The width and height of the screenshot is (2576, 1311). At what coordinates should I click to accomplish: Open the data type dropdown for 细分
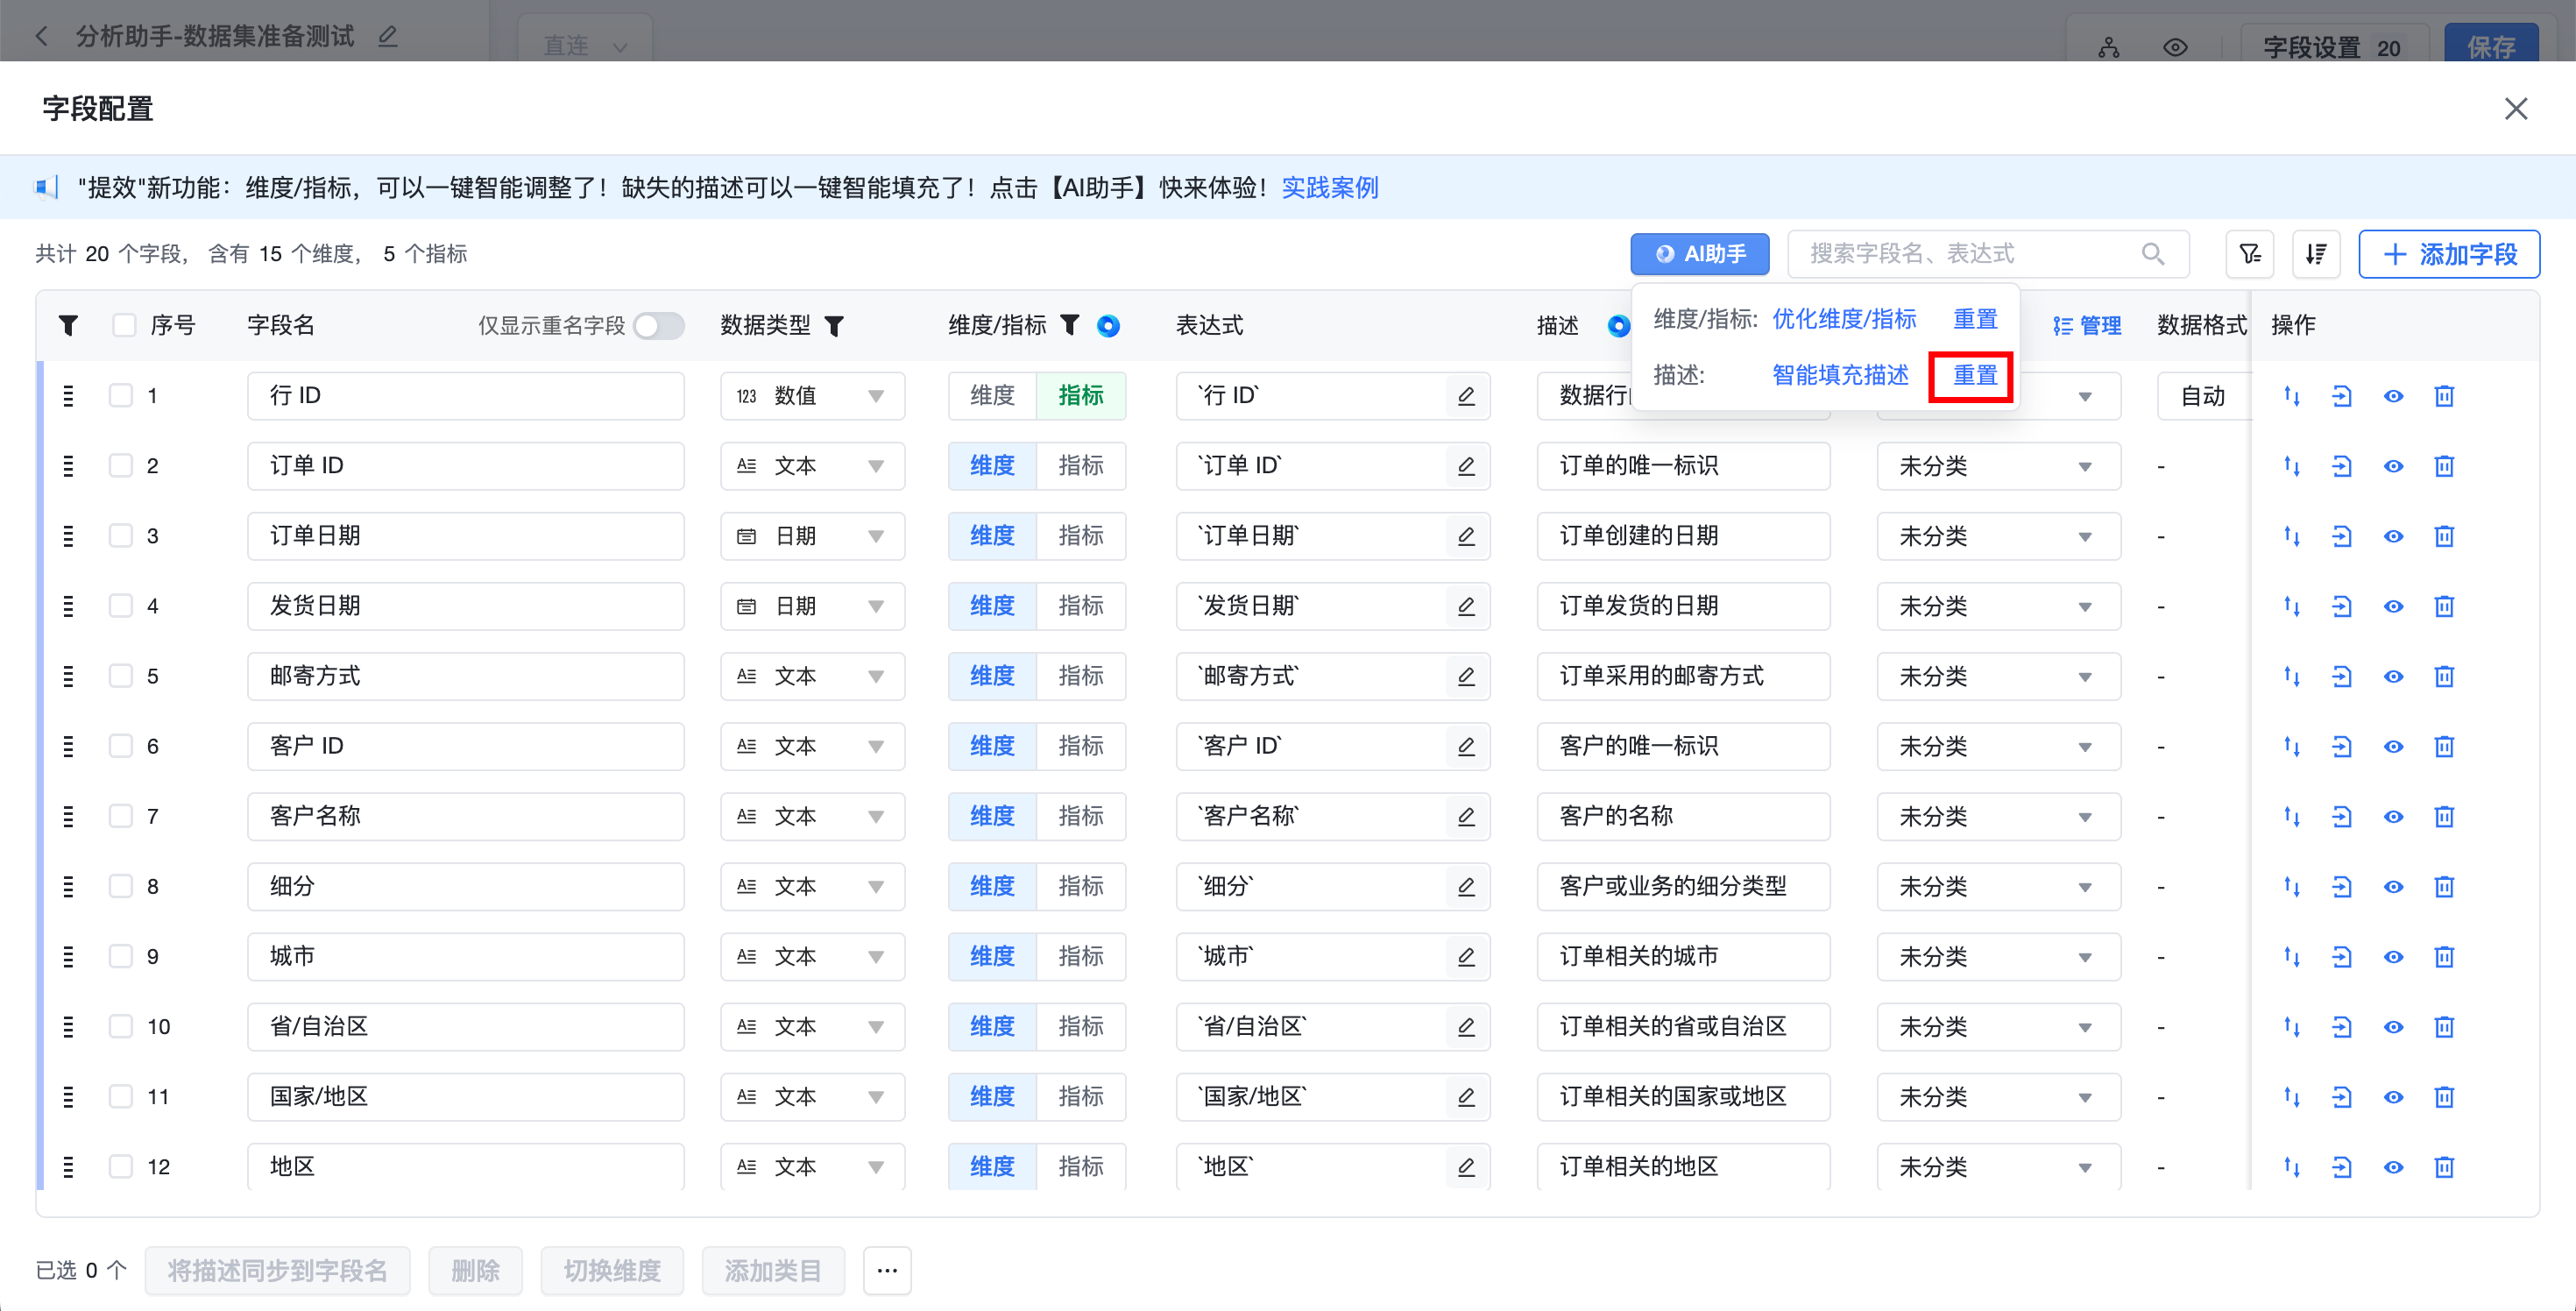tap(812, 886)
